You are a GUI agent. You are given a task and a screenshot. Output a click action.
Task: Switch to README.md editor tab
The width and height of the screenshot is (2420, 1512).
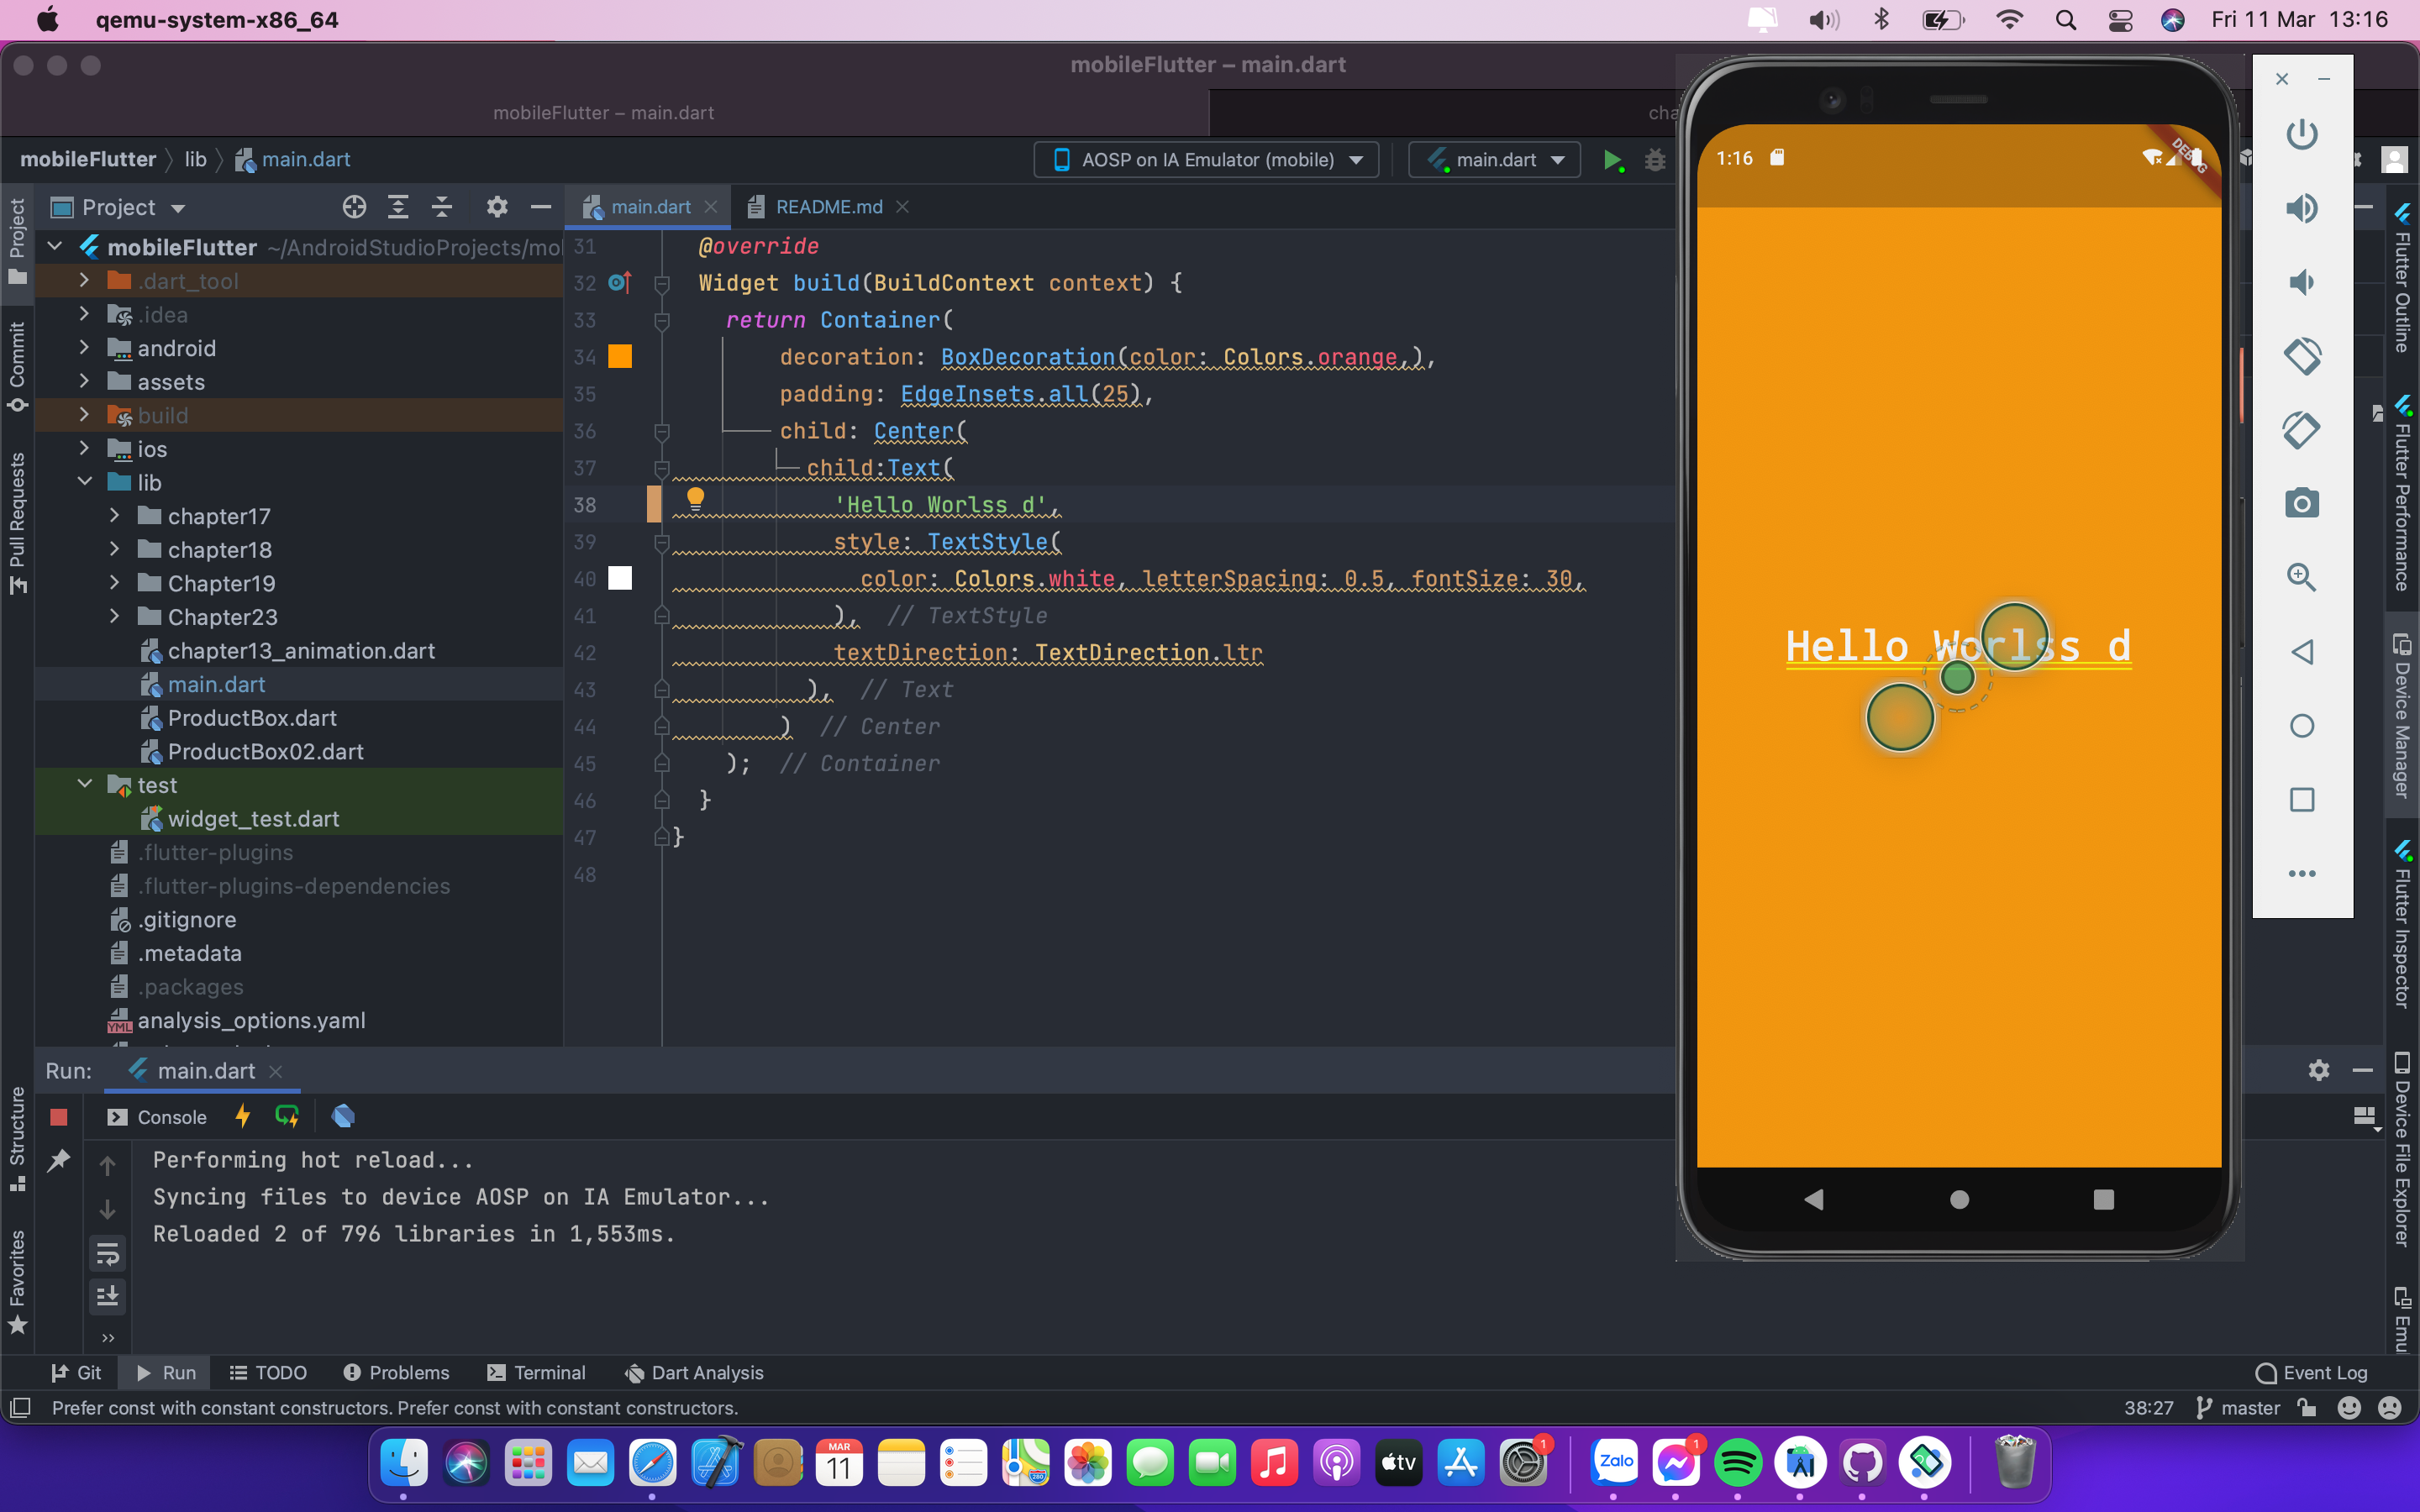(x=828, y=207)
